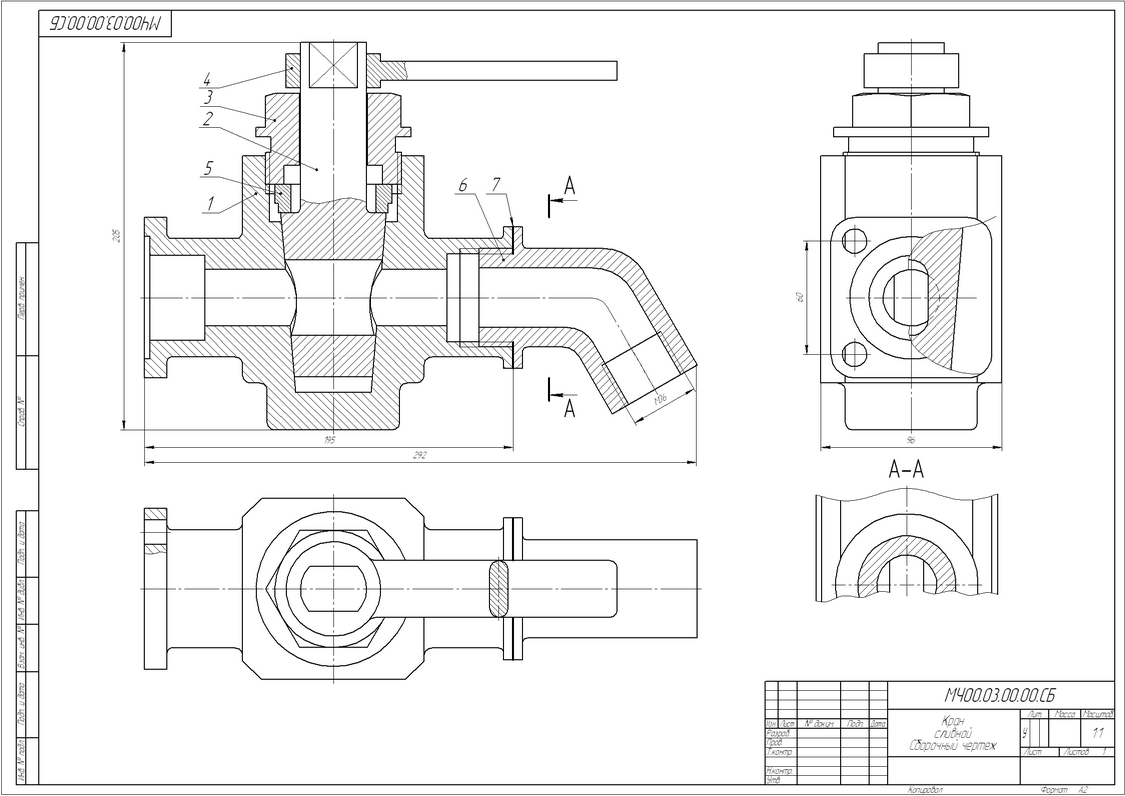This screenshot has width=1125, height=796.
Task: Select the Сборочный чертеж line in title block
Action: 953,746
